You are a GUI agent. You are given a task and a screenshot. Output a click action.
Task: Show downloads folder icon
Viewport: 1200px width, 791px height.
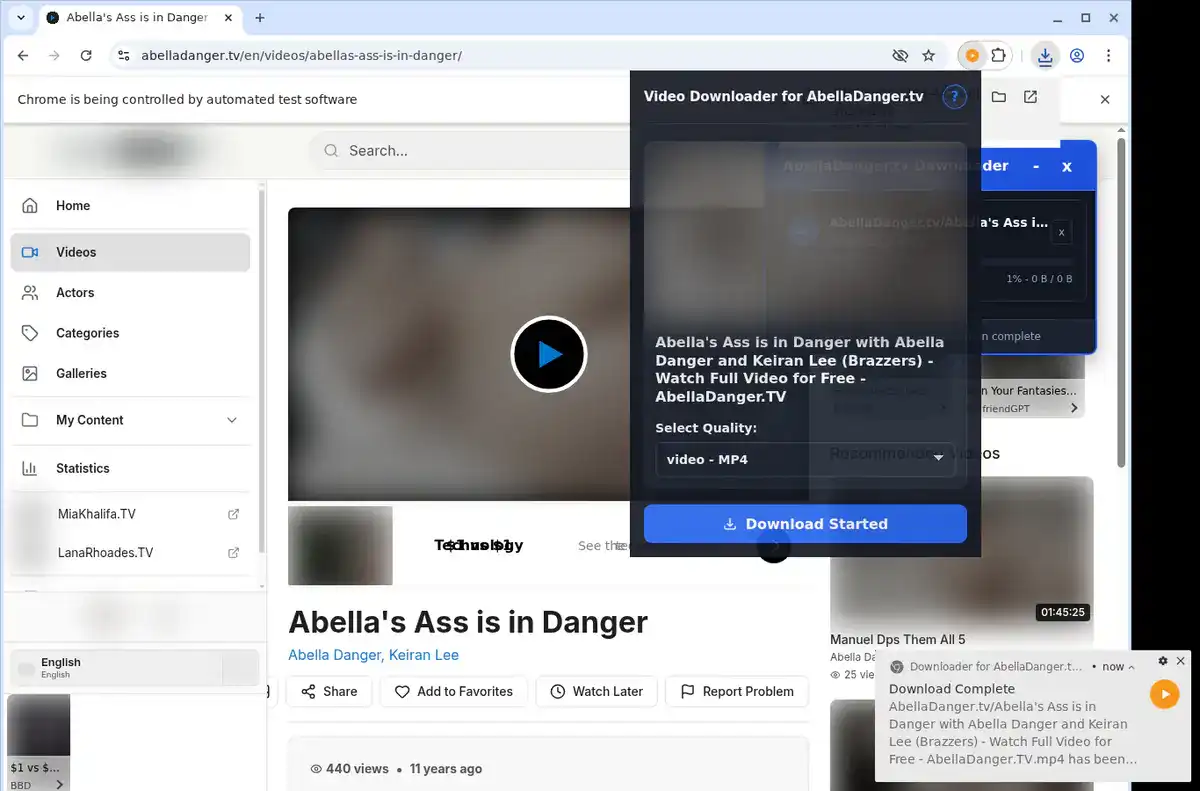[x=998, y=97]
